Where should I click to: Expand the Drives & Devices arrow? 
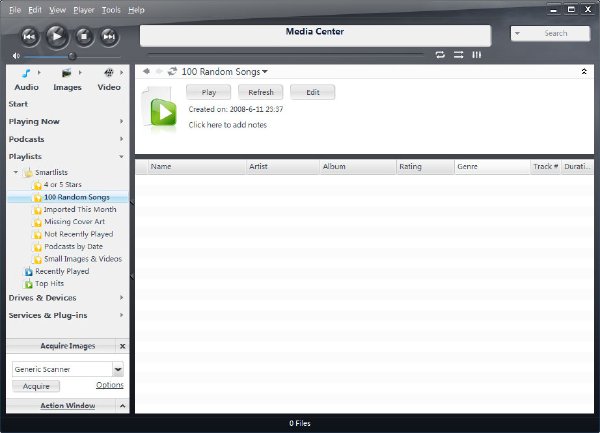pos(121,298)
